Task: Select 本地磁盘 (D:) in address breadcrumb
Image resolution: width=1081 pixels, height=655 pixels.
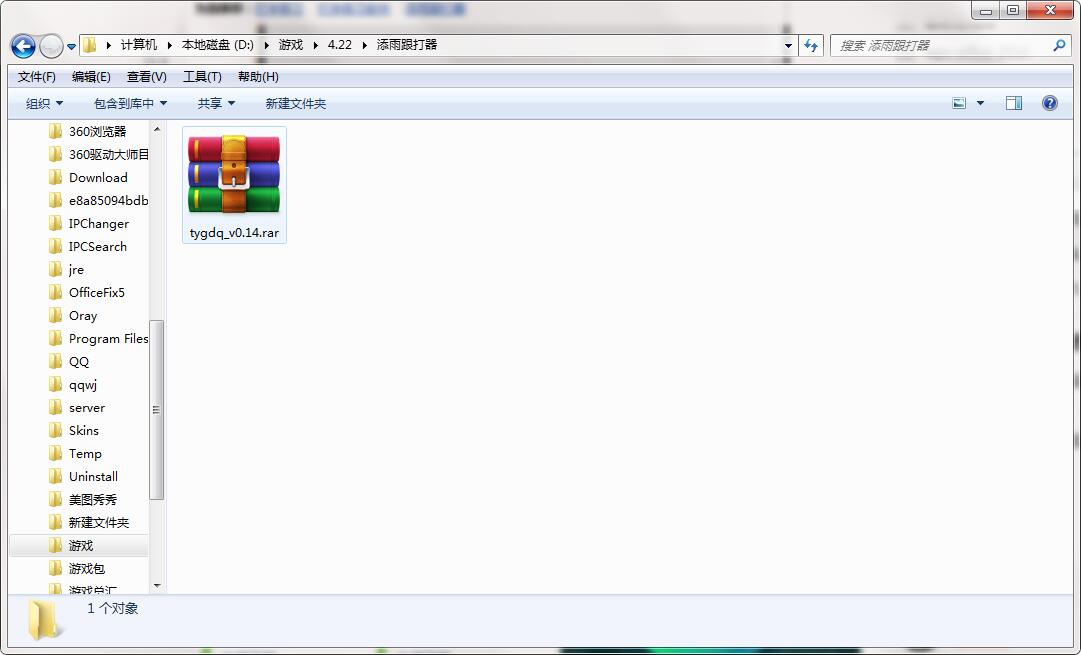Action: (217, 45)
